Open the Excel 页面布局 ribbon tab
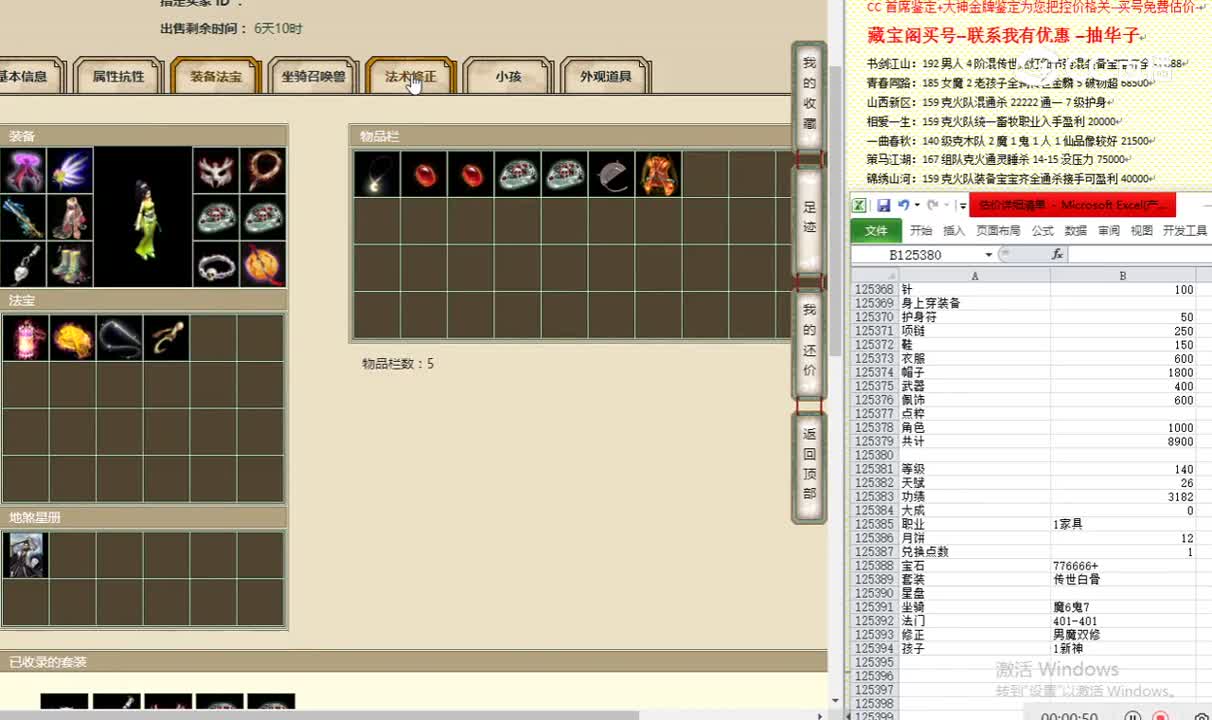This screenshot has width=1212, height=720. click(998, 230)
